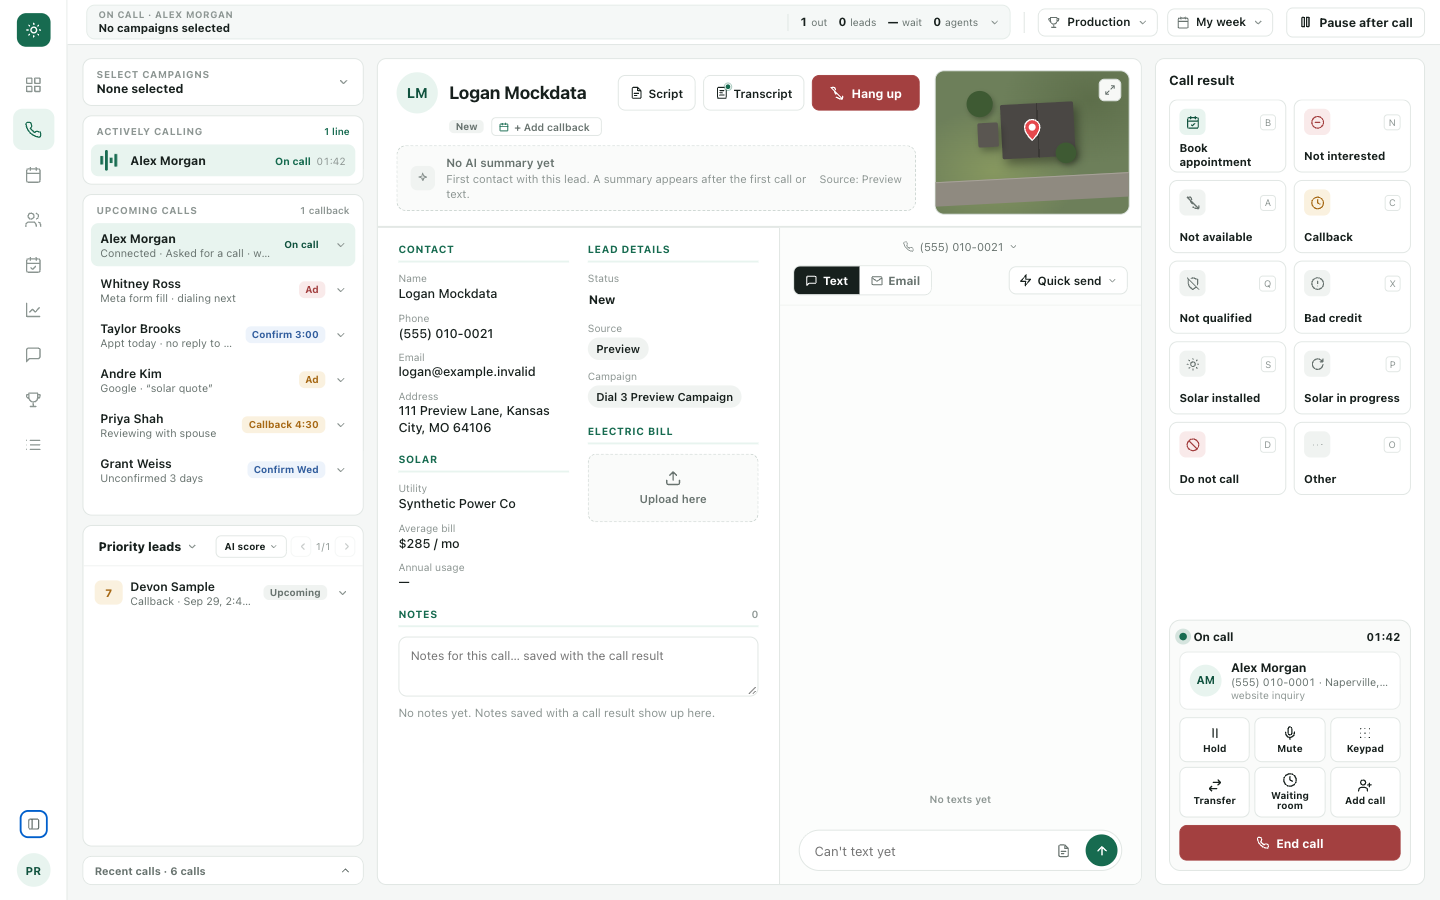Toggle the sidebar collapse button

33,824
